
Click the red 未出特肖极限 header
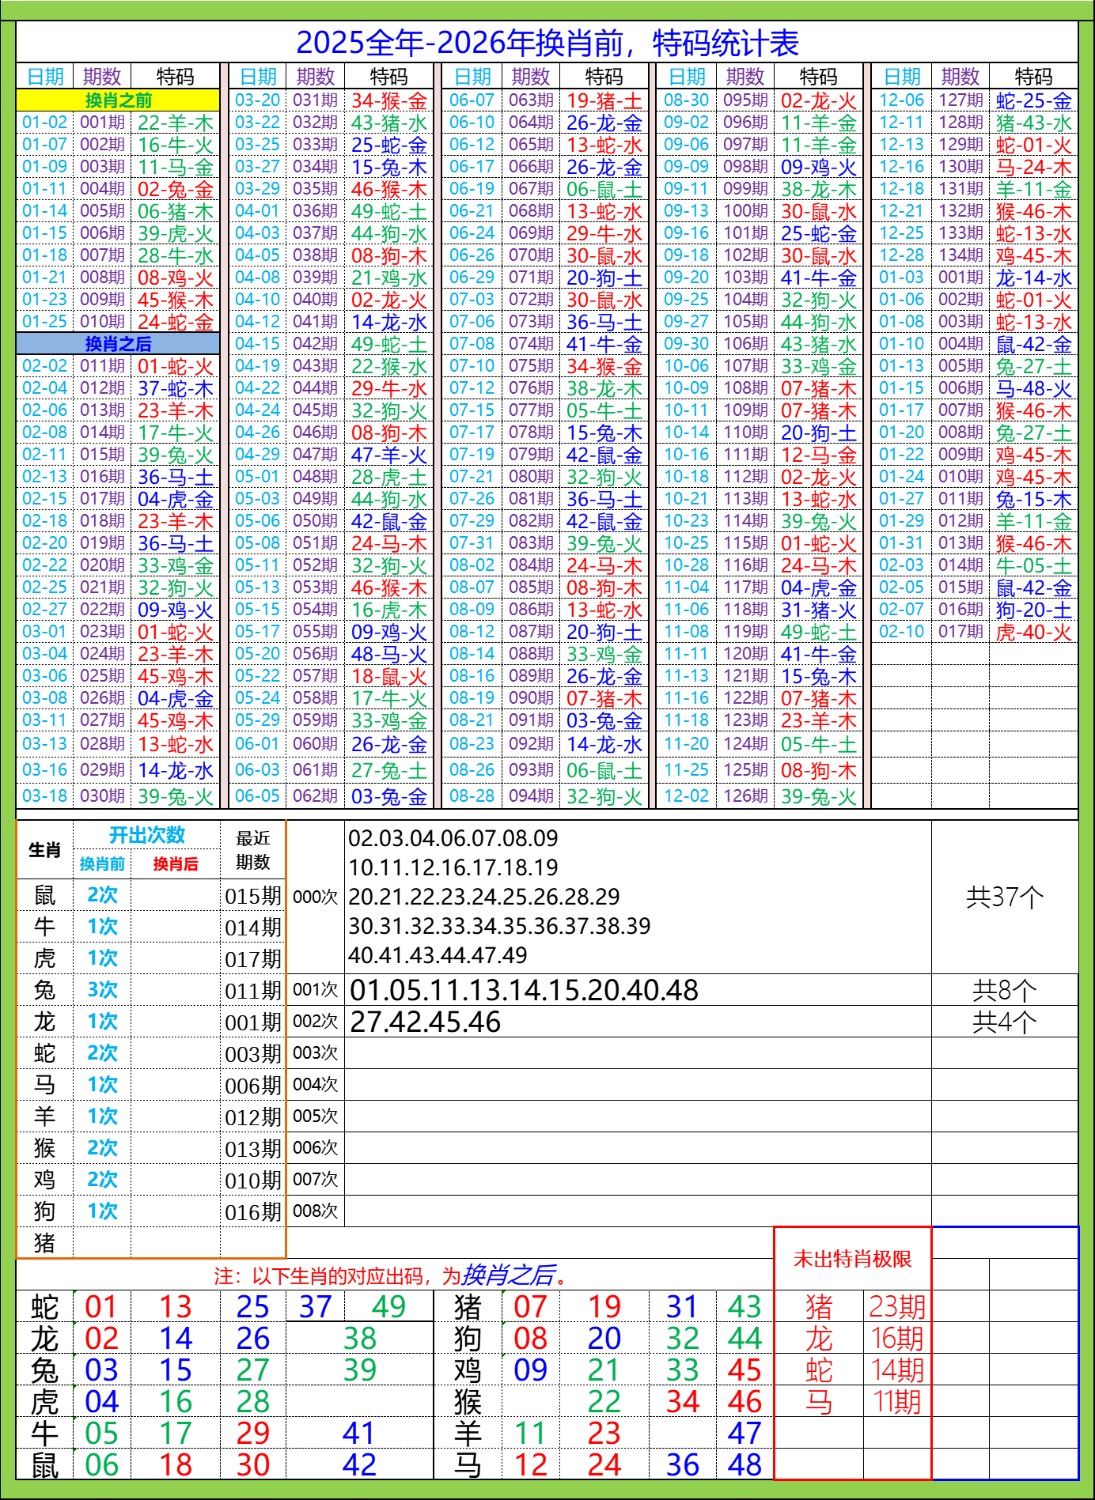[x=852, y=1259]
